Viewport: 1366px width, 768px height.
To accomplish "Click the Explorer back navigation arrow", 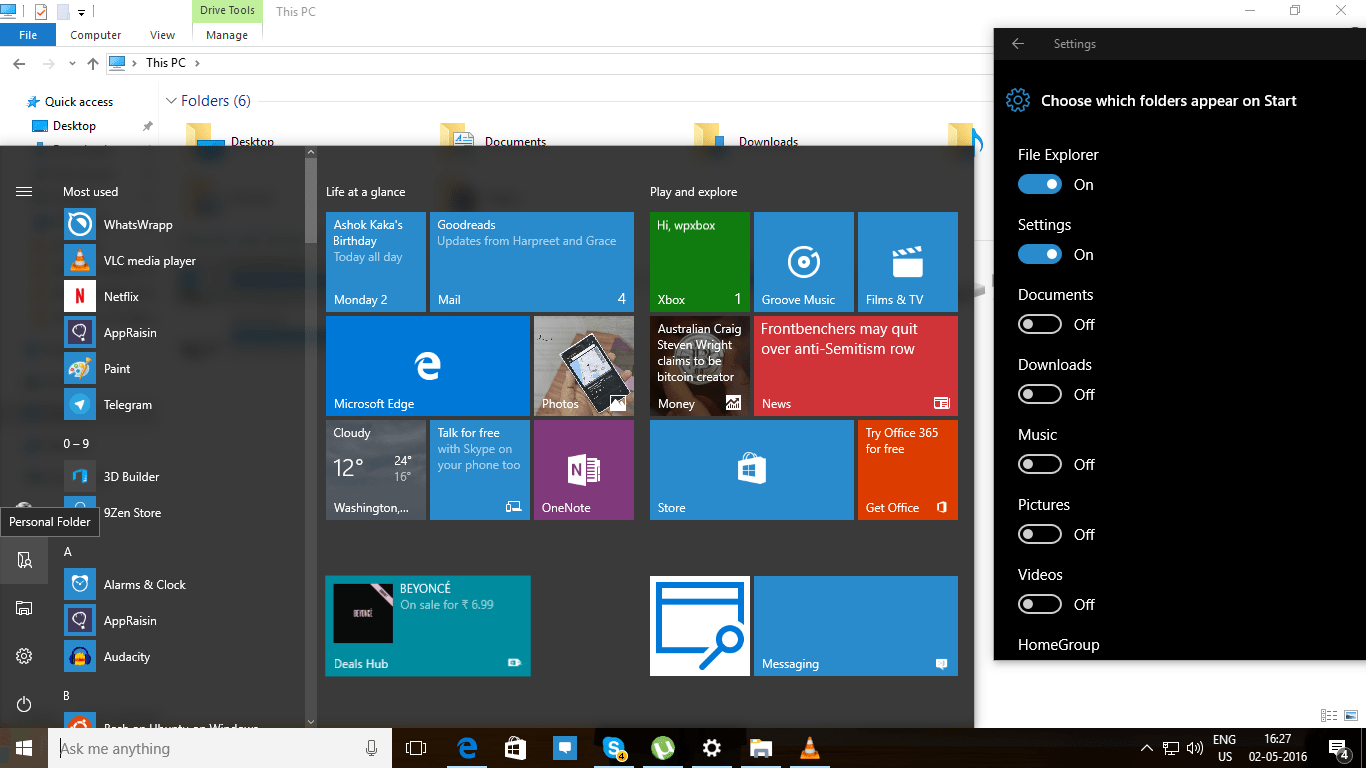I will click(x=19, y=63).
